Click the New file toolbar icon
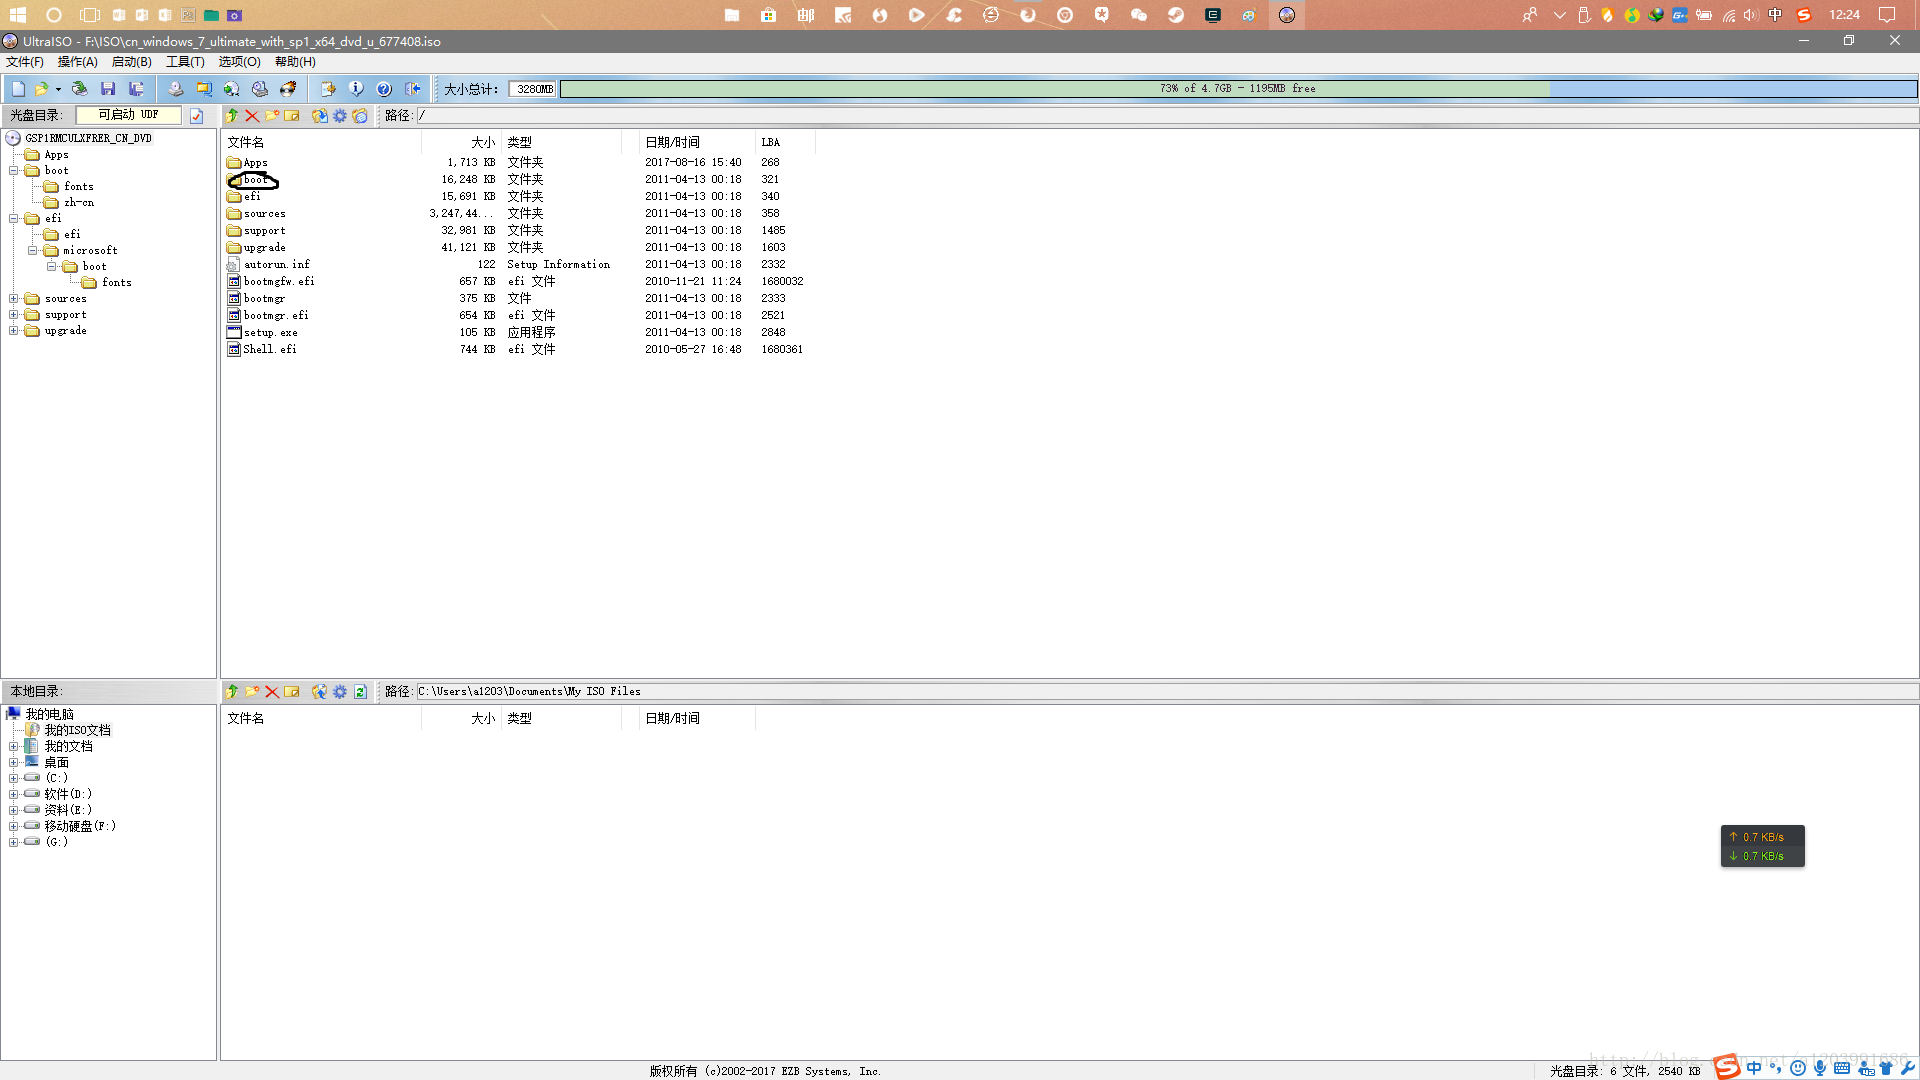1920x1080 pixels. 18,89
